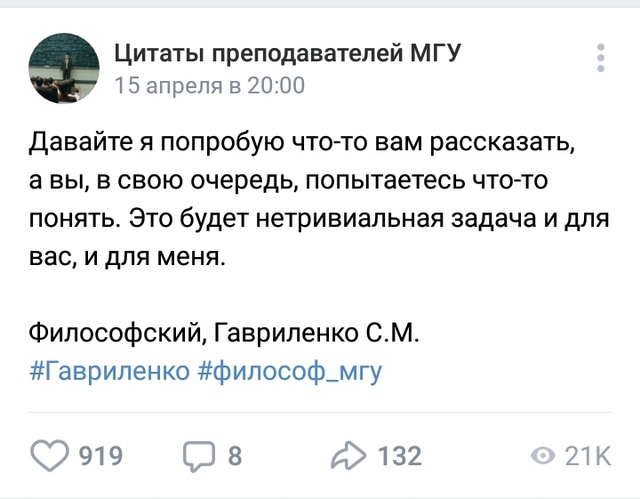
Task: Click the comment count 8
Action: pos(235,457)
